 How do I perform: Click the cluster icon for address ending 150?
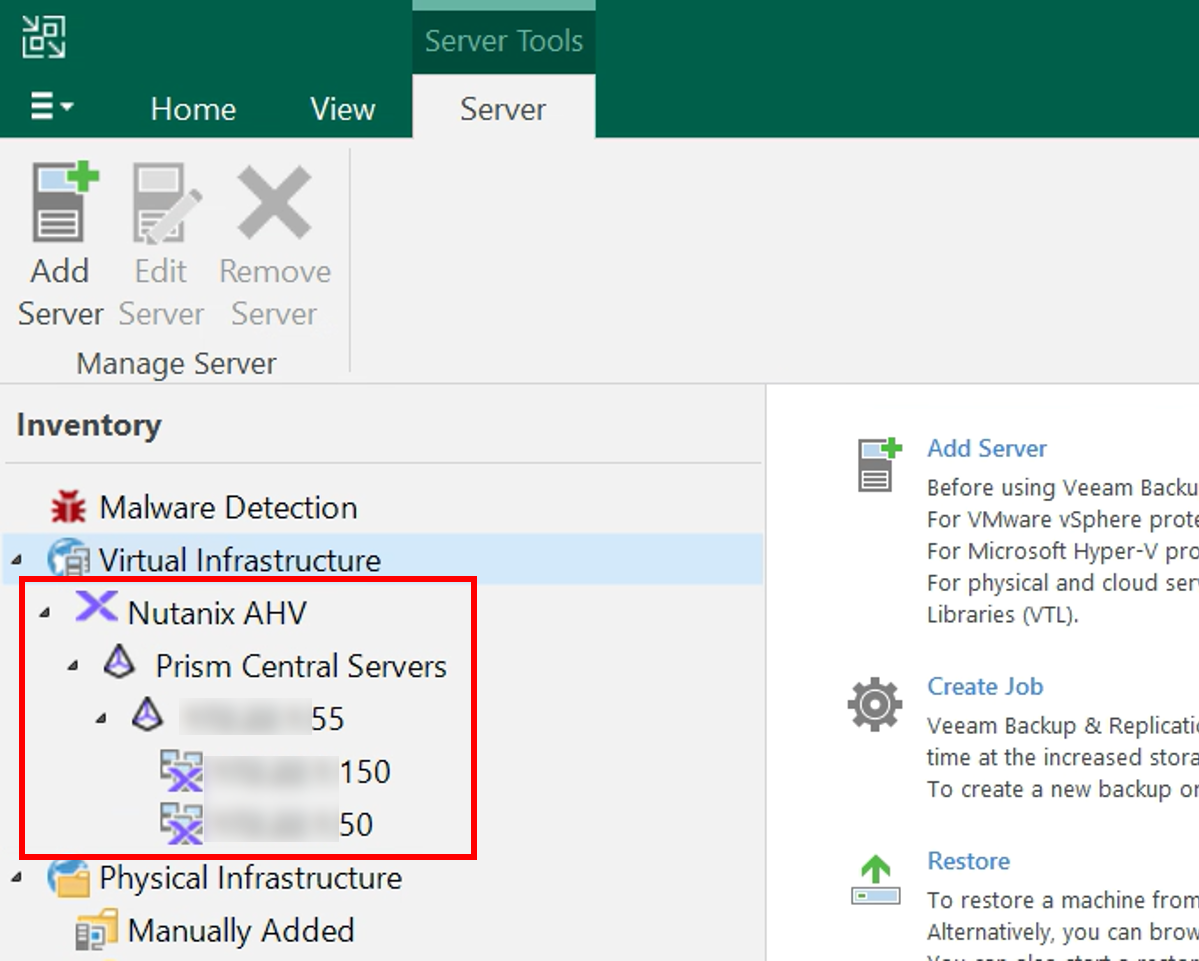click(x=181, y=771)
